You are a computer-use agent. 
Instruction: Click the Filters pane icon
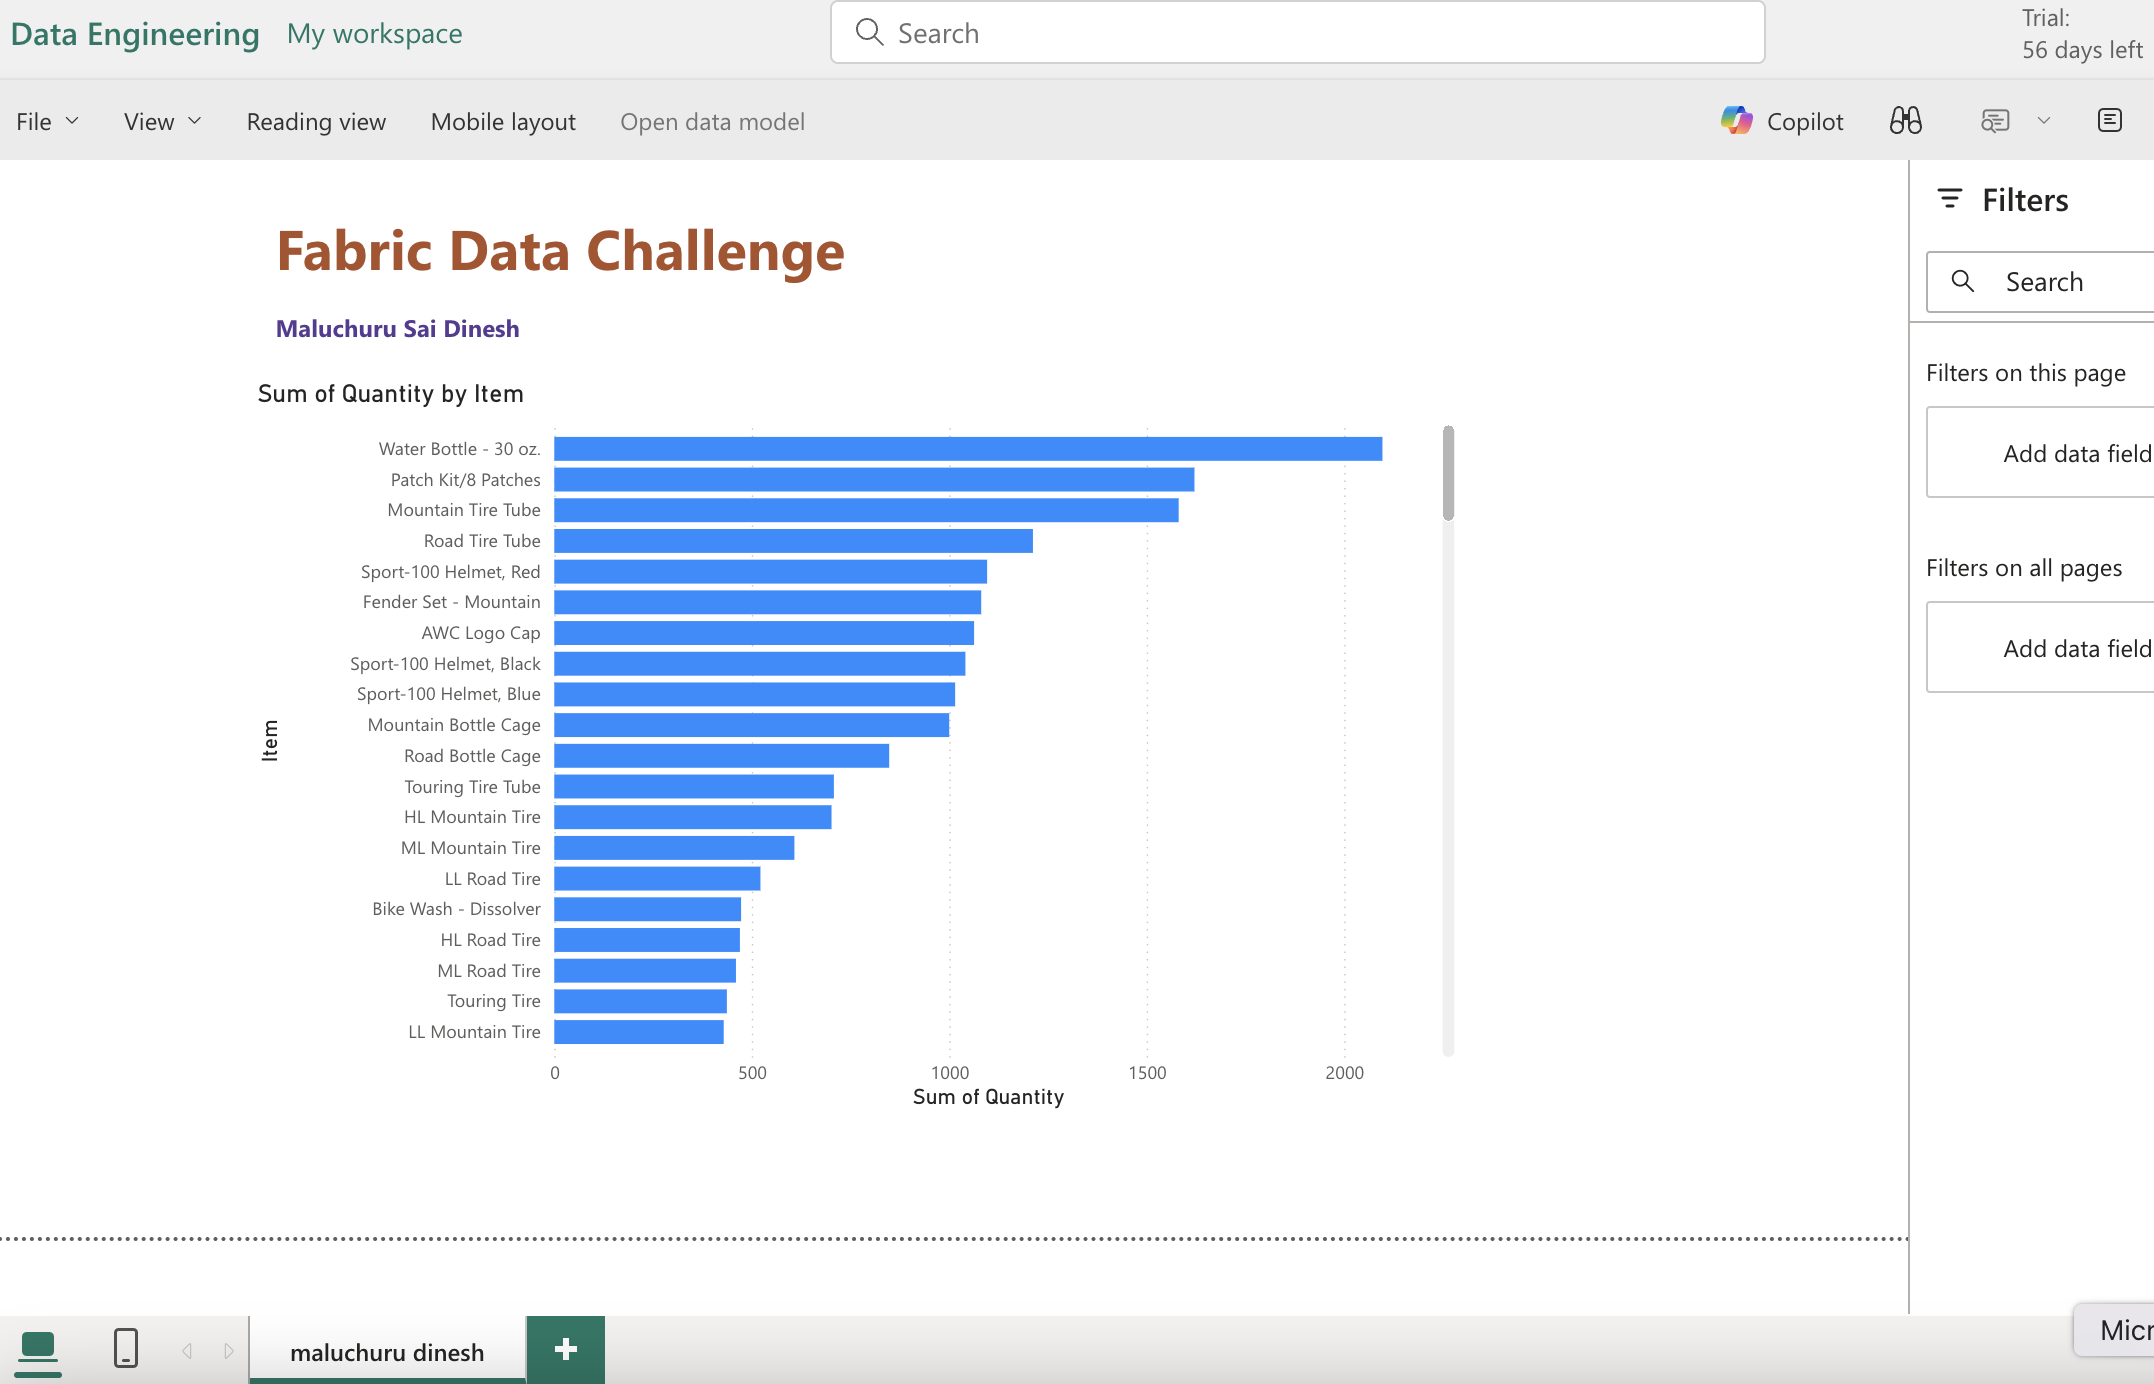point(1949,199)
